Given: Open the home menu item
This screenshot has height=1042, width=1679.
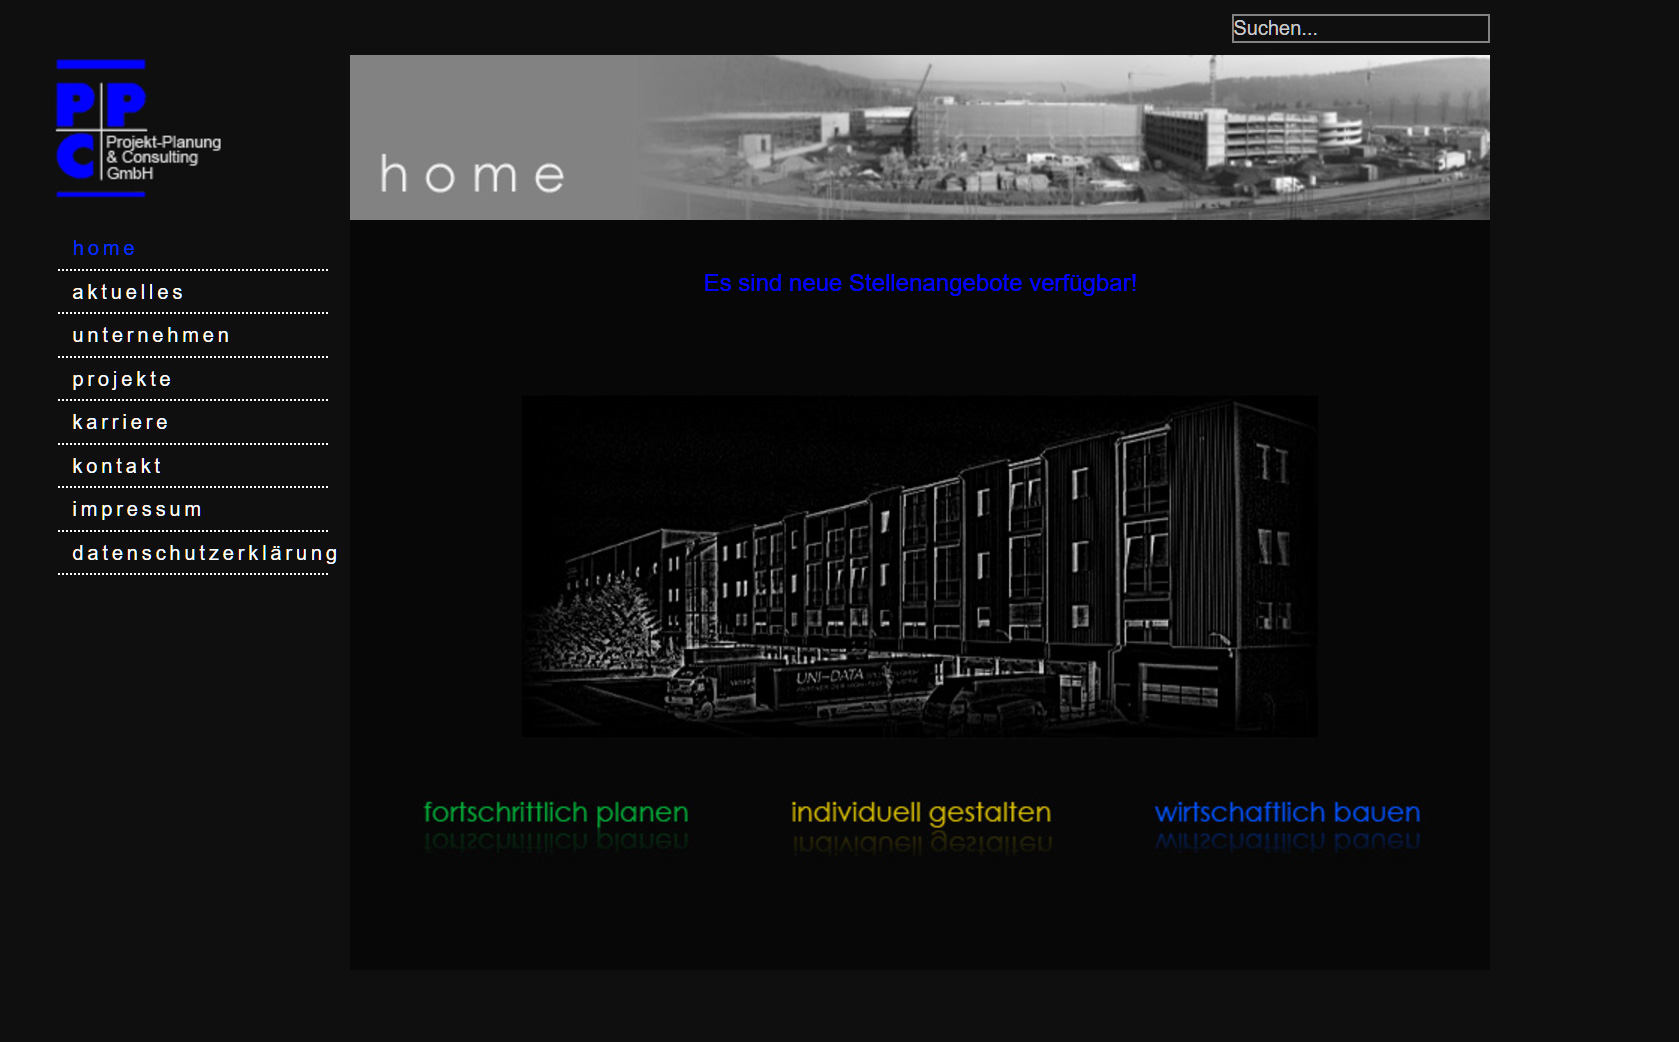Looking at the screenshot, I should pos(104,248).
